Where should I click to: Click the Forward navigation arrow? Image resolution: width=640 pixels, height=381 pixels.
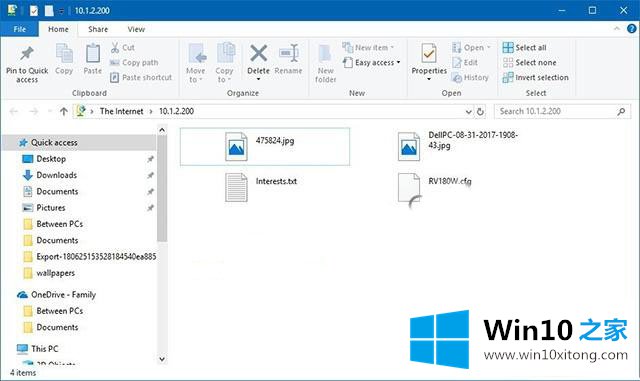[33, 111]
